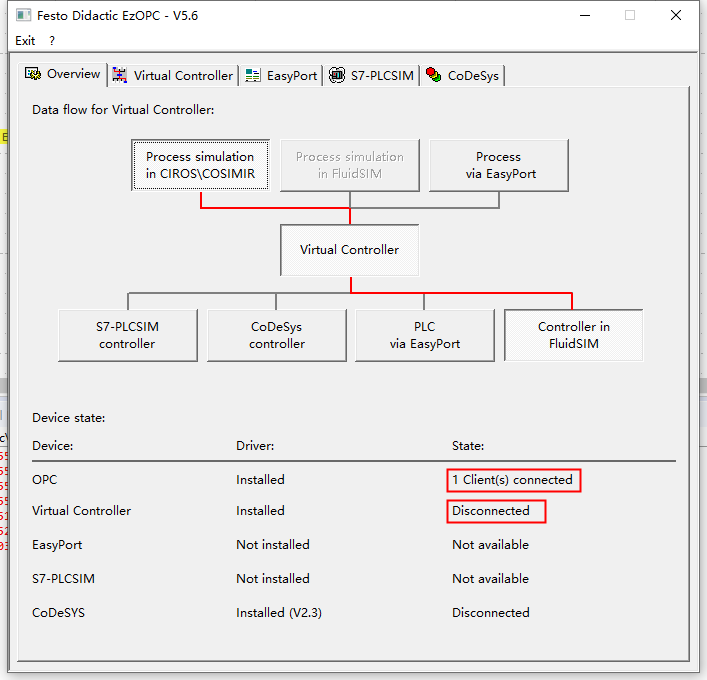Screen dimensions: 707x680
Task: Select Controller in FluidSIM button
Action: (x=574, y=335)
